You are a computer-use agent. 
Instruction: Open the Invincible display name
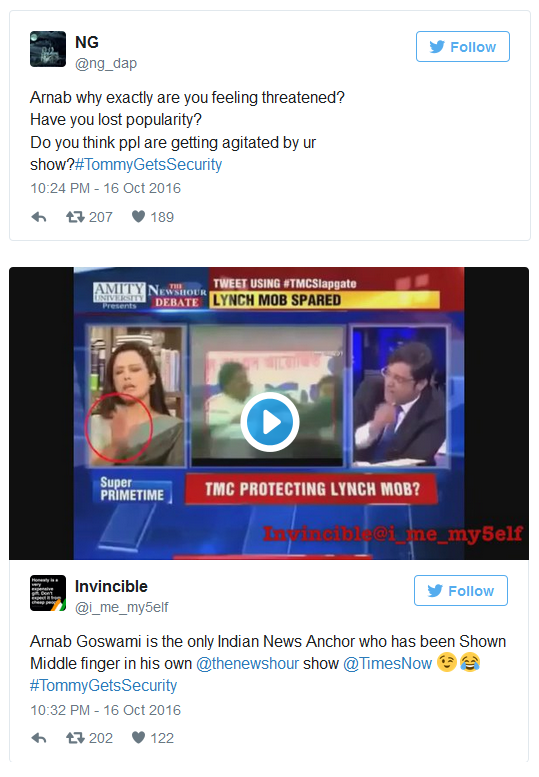pos(111,586)
